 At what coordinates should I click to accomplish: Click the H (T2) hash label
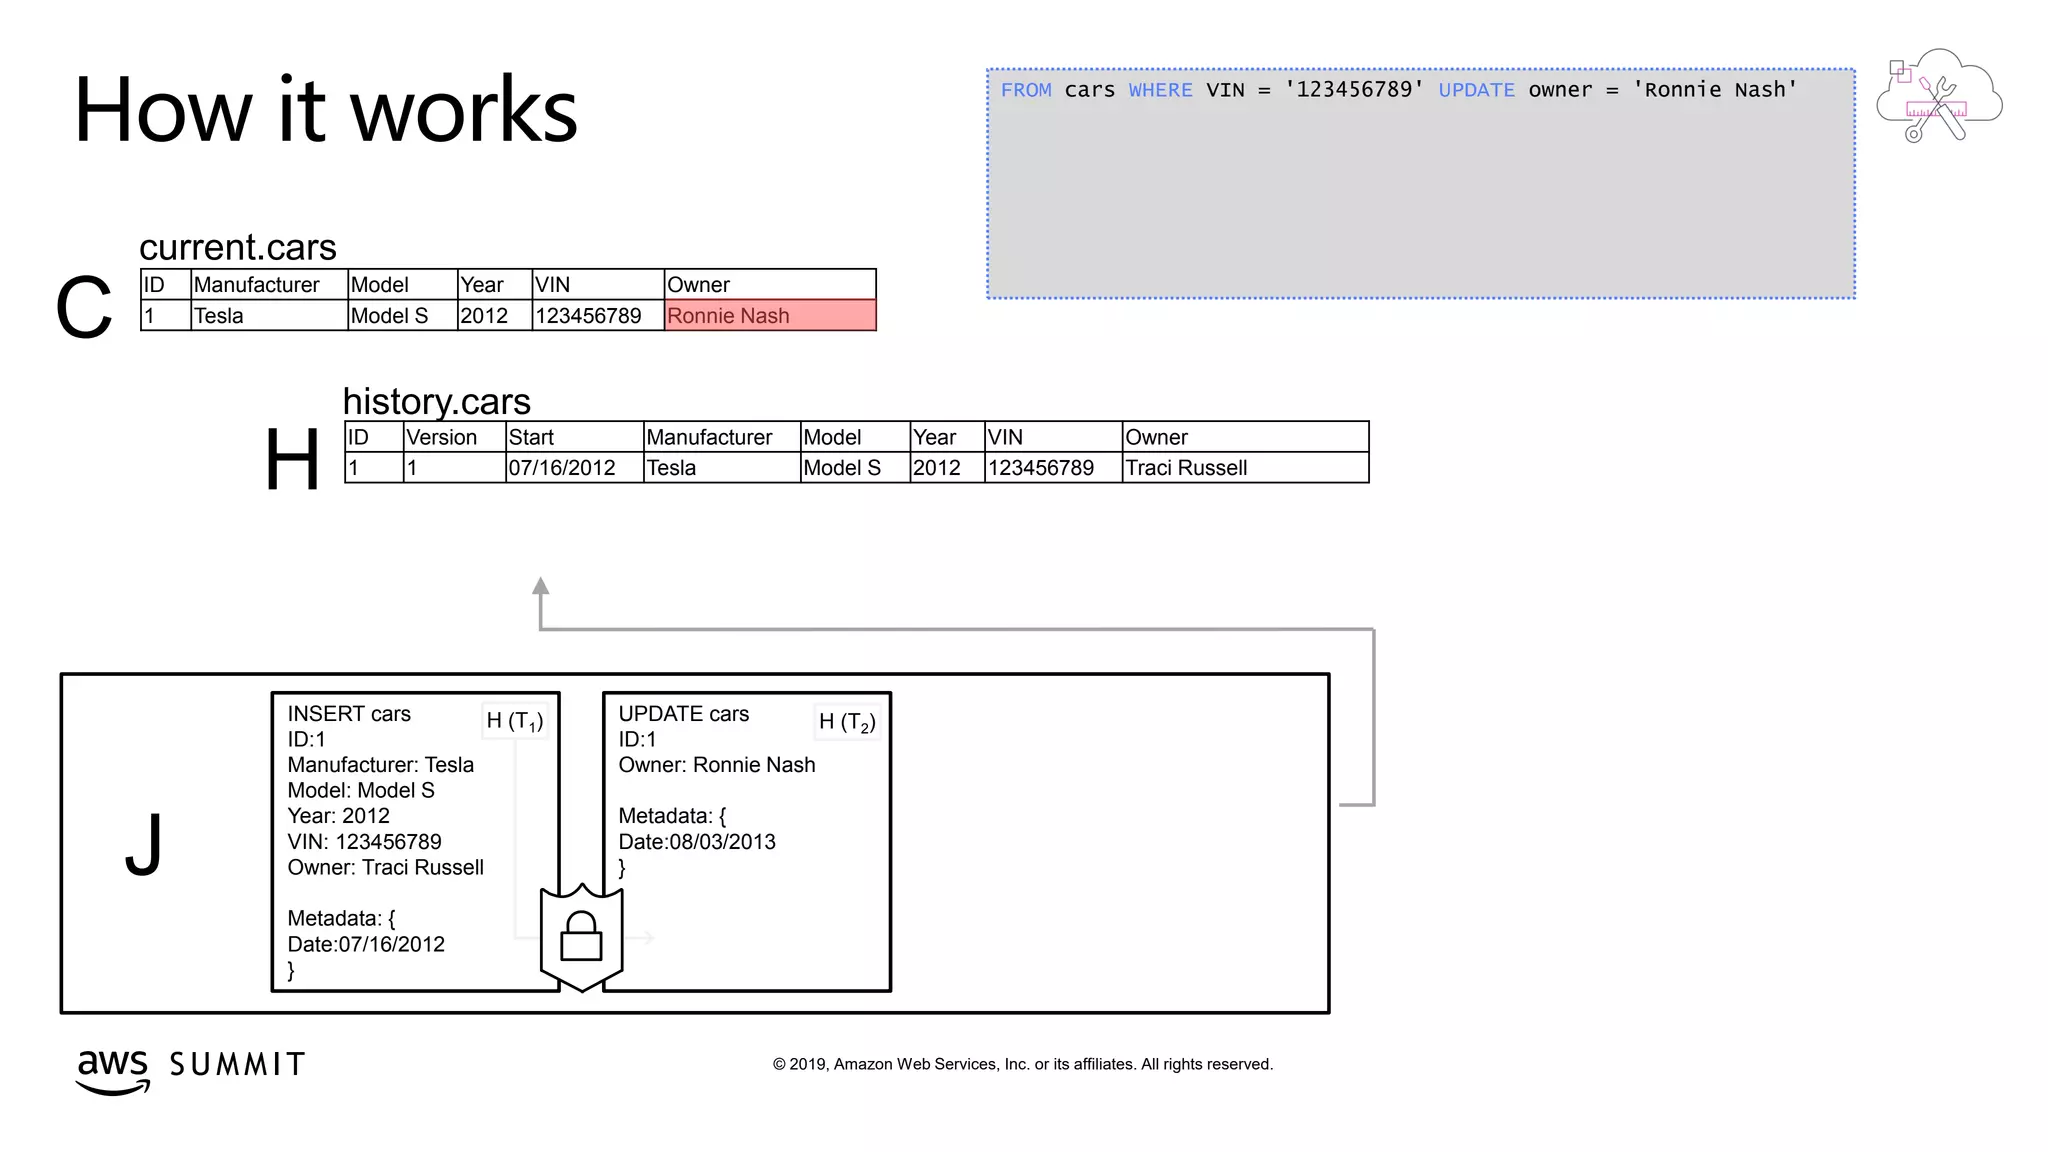[x=847, y=722]
